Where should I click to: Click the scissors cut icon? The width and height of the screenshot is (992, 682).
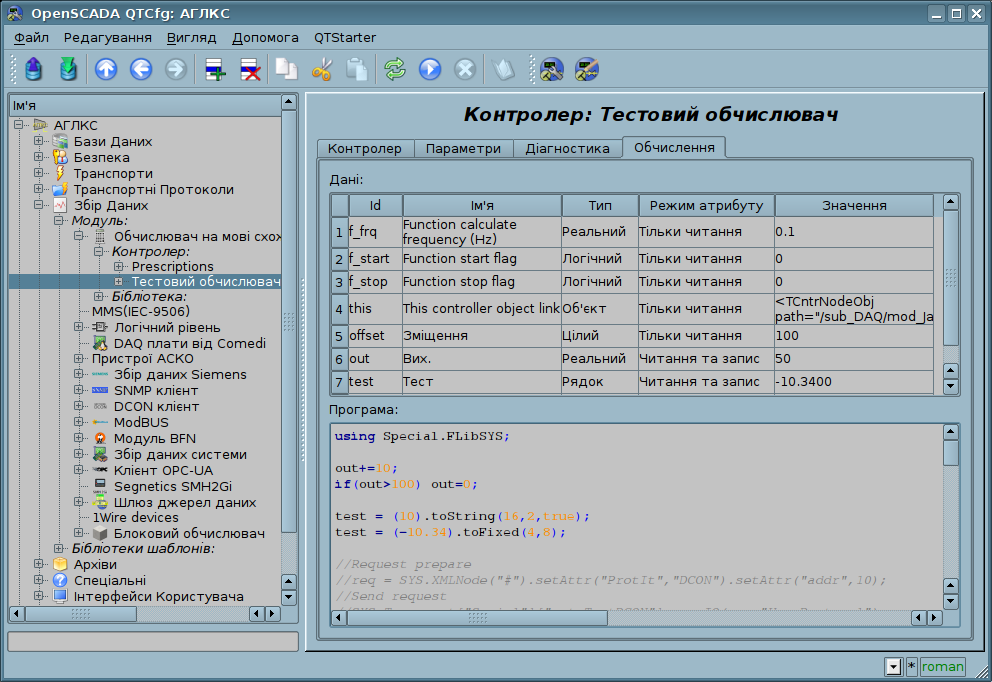(322, 69)
